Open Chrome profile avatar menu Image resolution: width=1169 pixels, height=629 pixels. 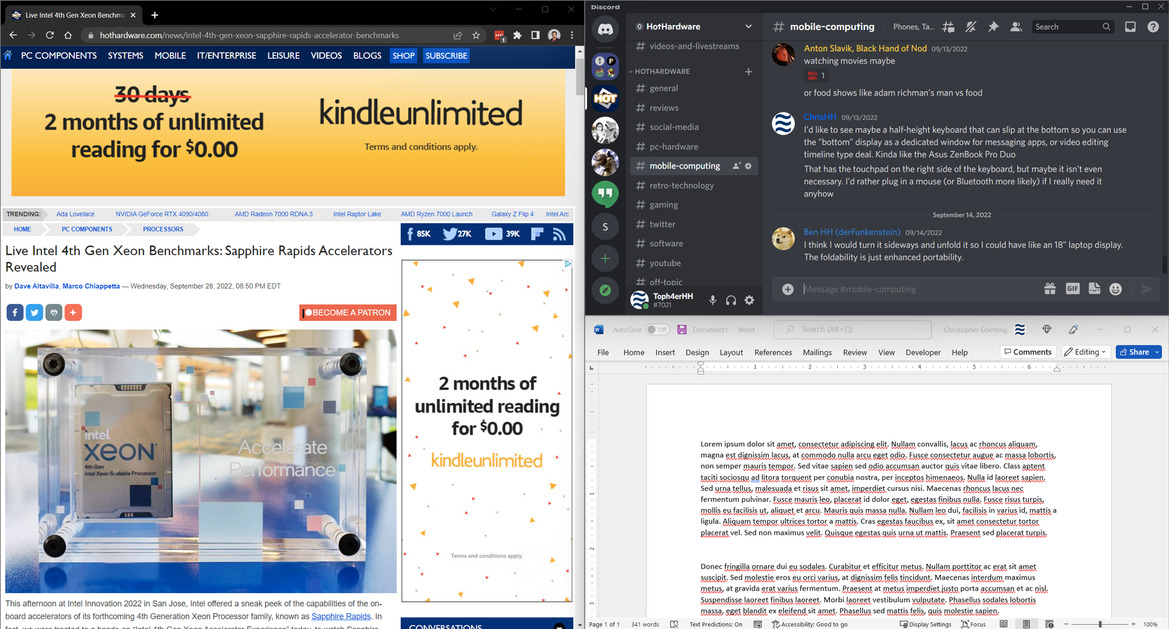(554, 35)
